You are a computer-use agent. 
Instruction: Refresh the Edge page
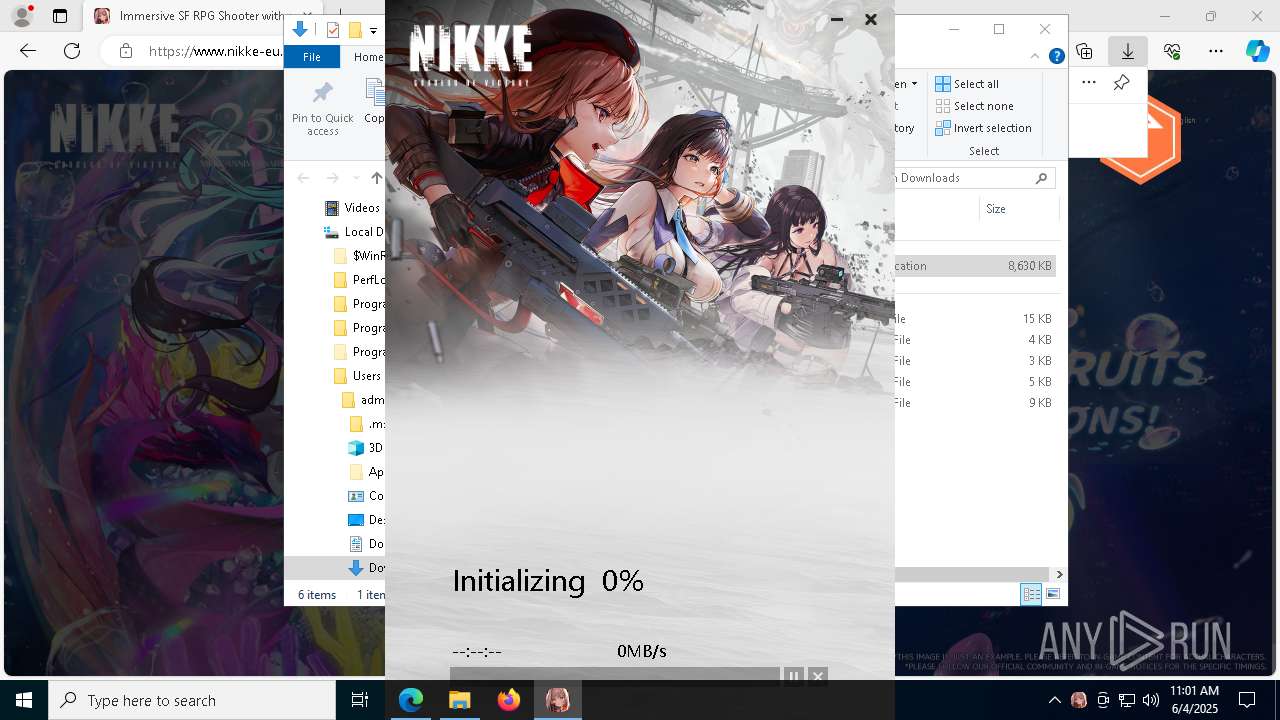coord(72,51)
